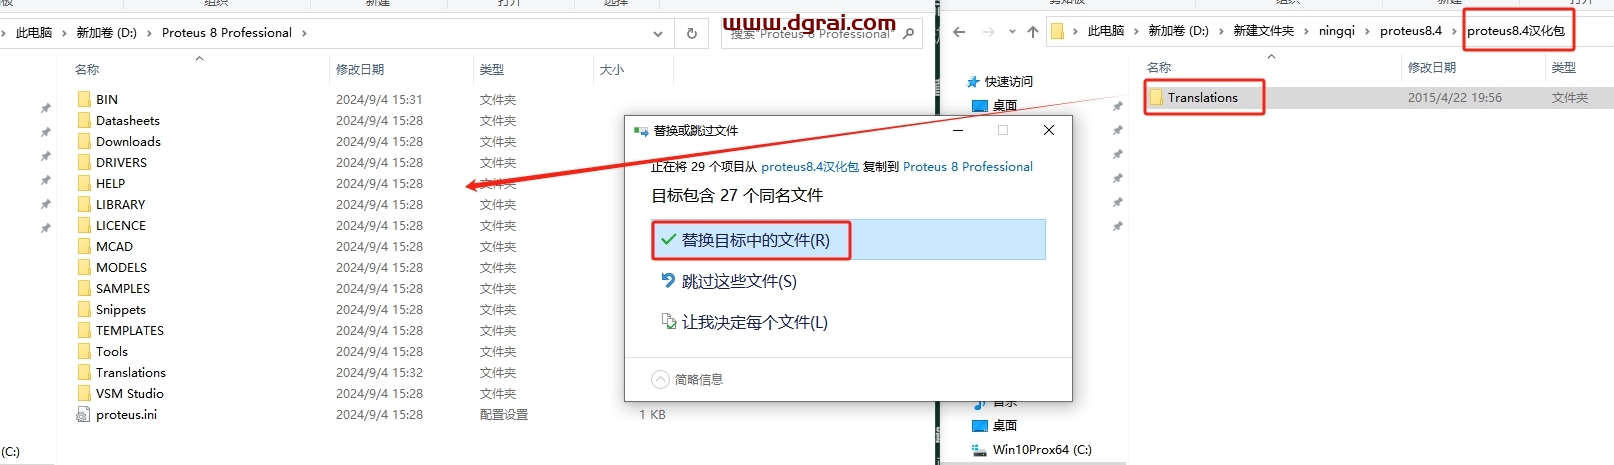Screen dimensions: 1614x465
Task: Click Translations folder icon in right window
Action: (1156, 97)
